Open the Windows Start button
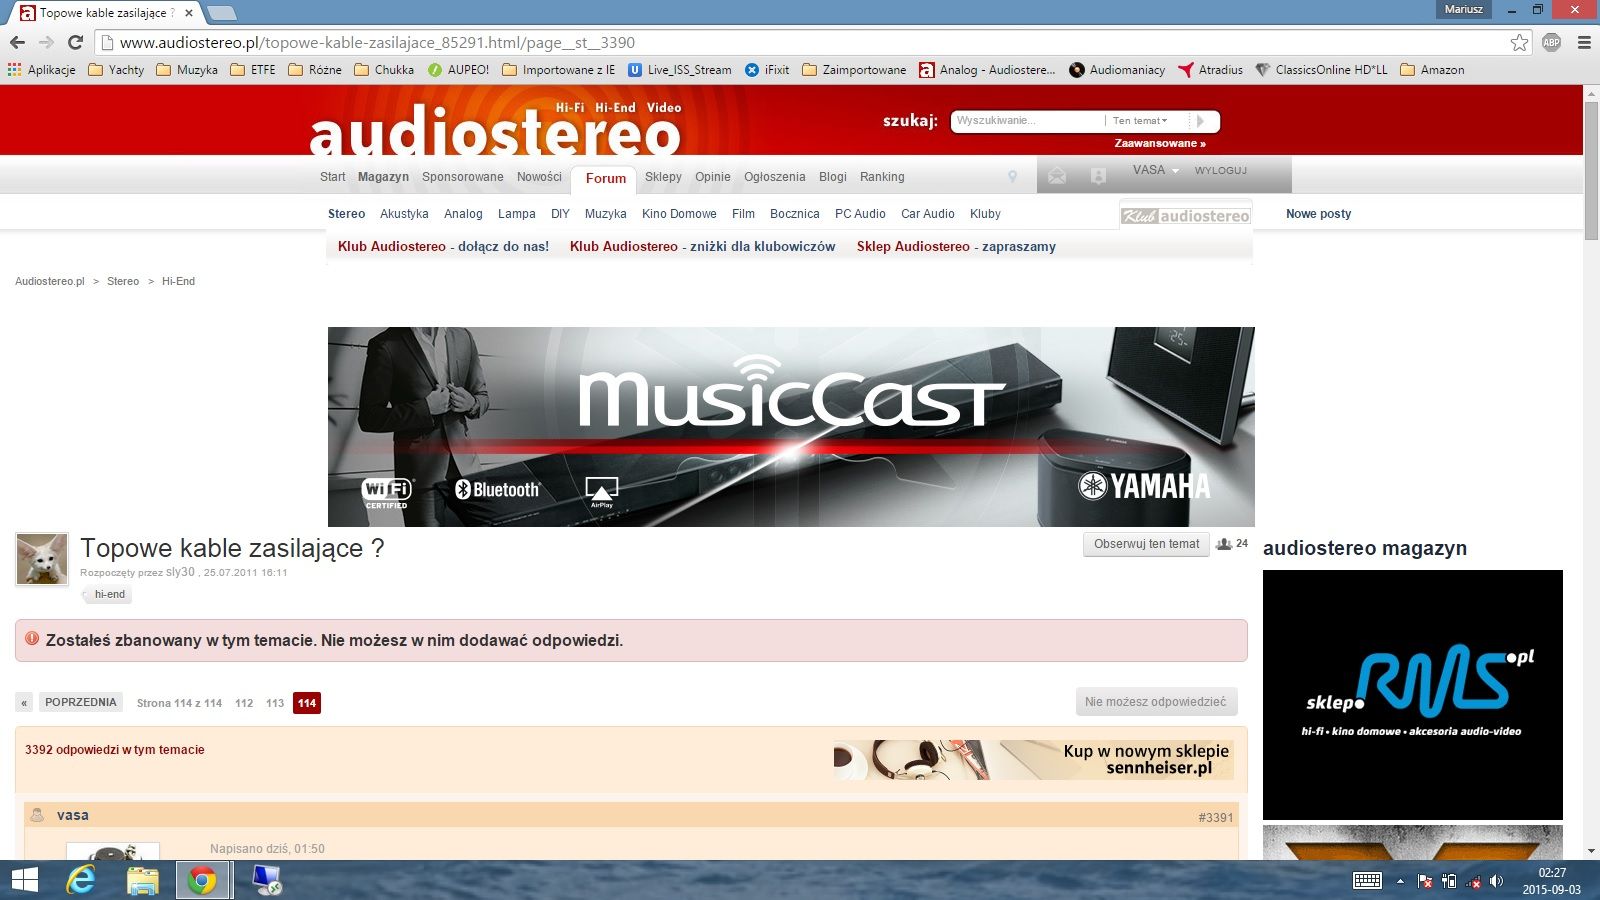Image resolution: width=1600 pixels, height=900 pixels. click(24, 880)
